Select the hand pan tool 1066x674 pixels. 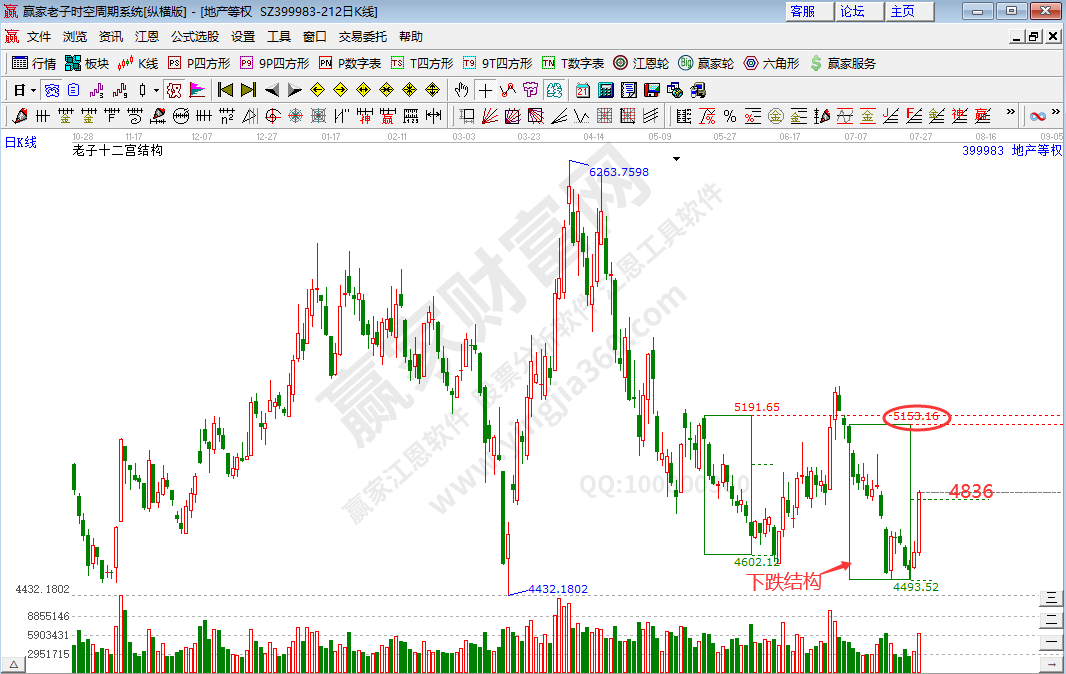coord(463,89)
